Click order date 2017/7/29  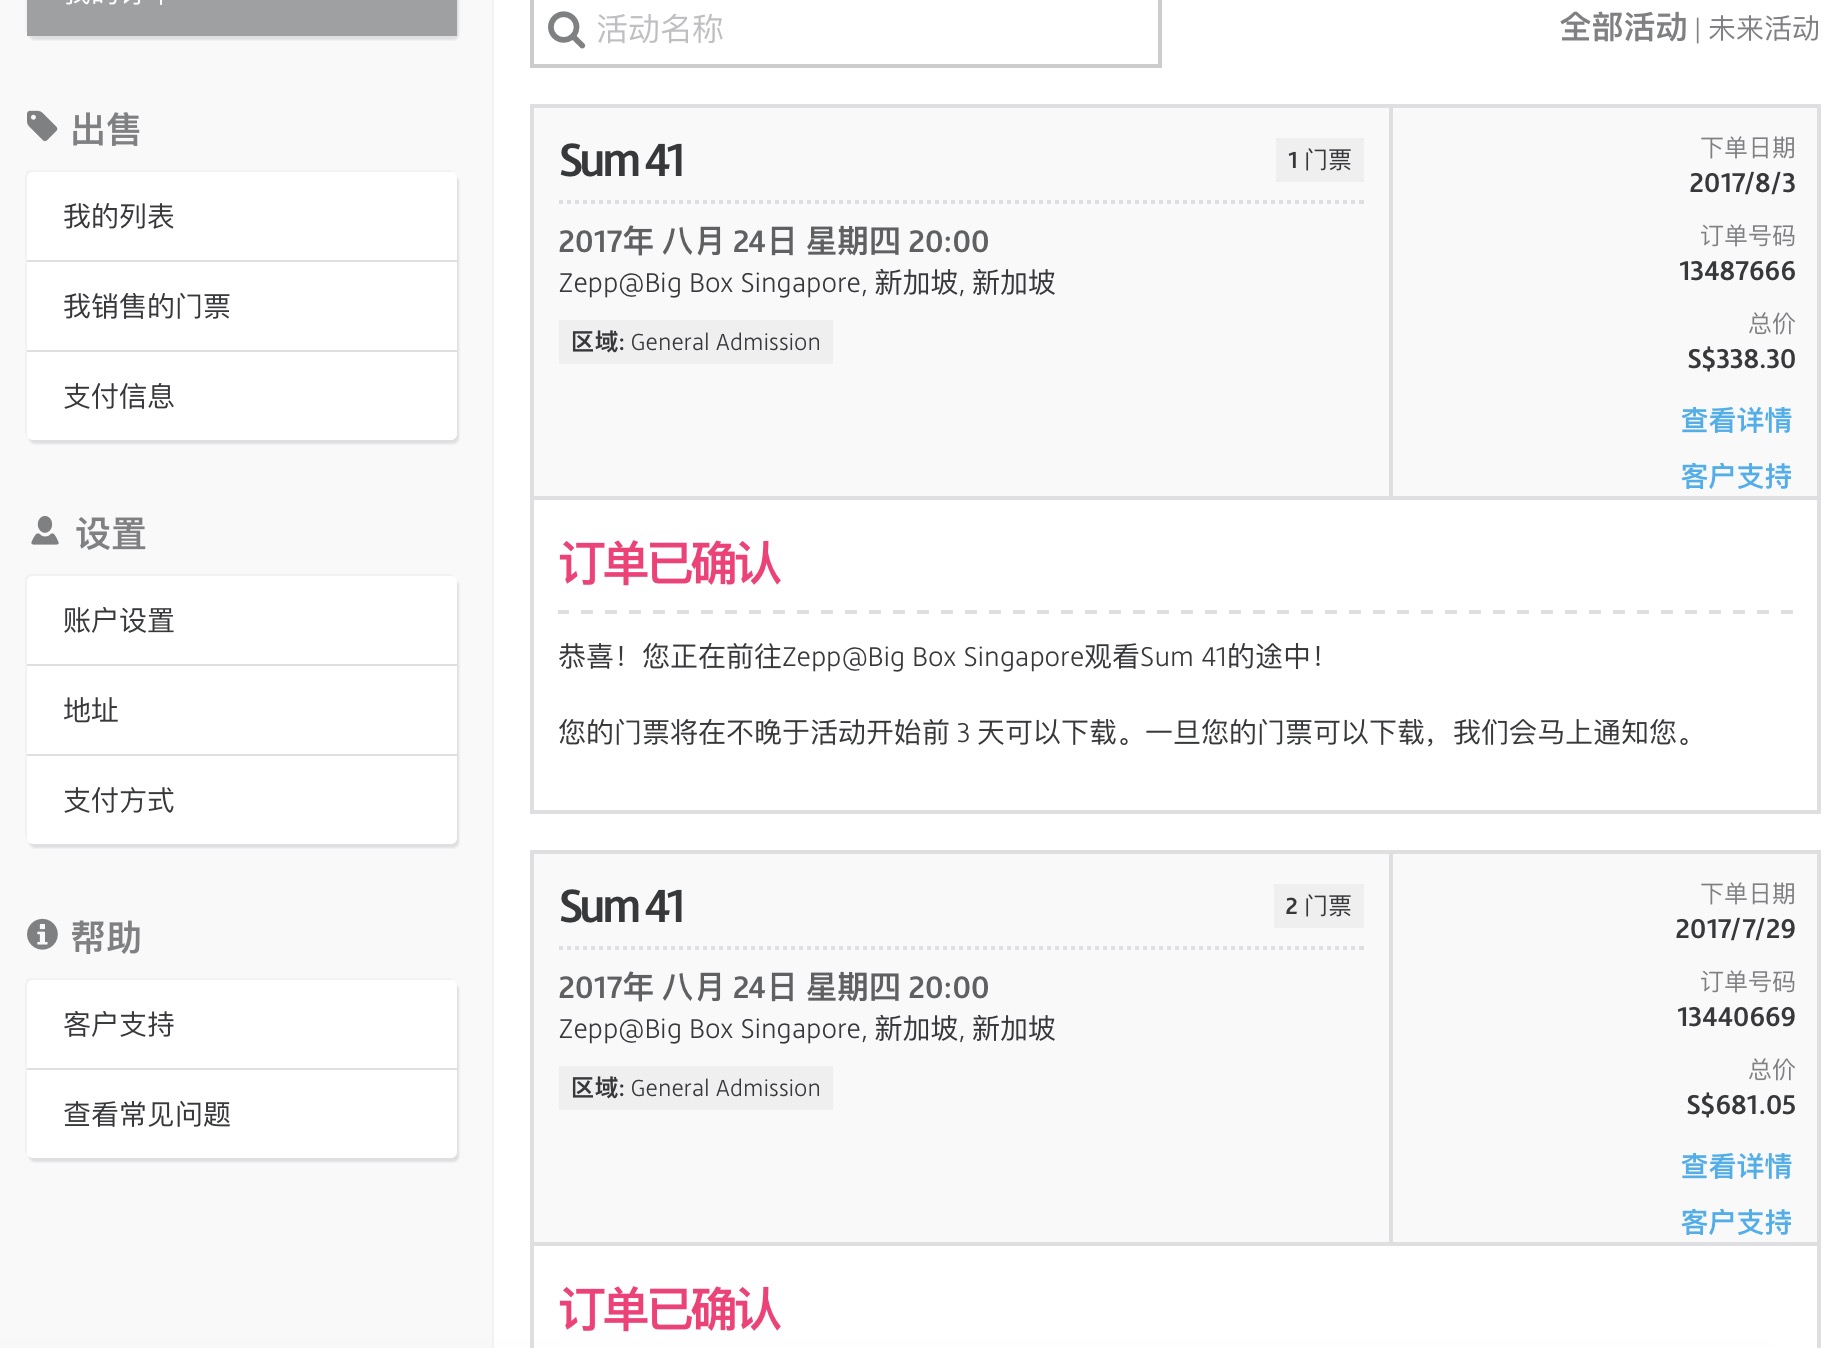click(1735, 929)
